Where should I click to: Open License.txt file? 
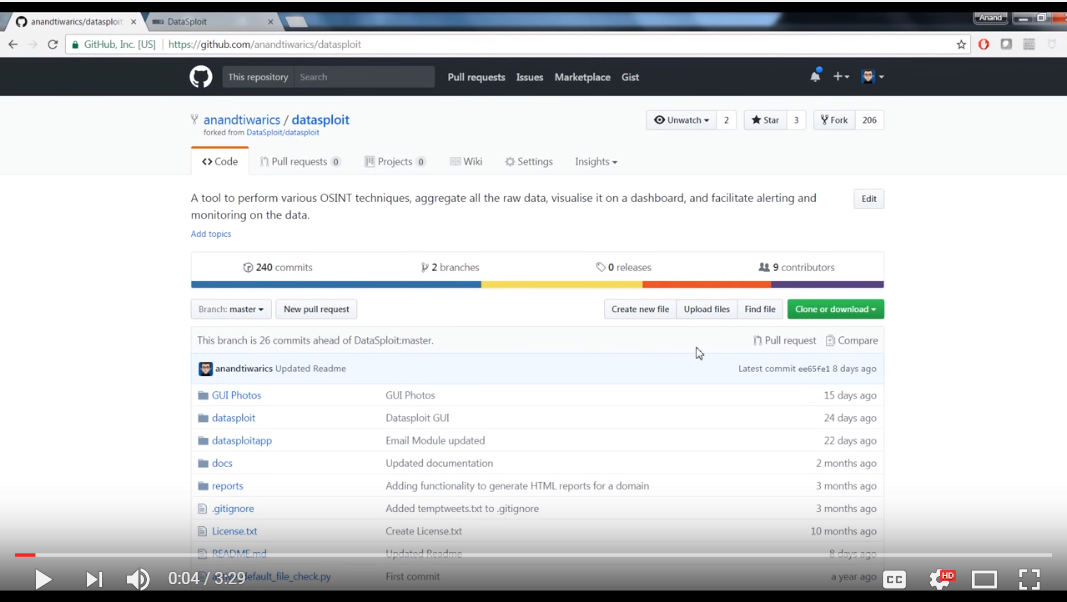[235, 531]
